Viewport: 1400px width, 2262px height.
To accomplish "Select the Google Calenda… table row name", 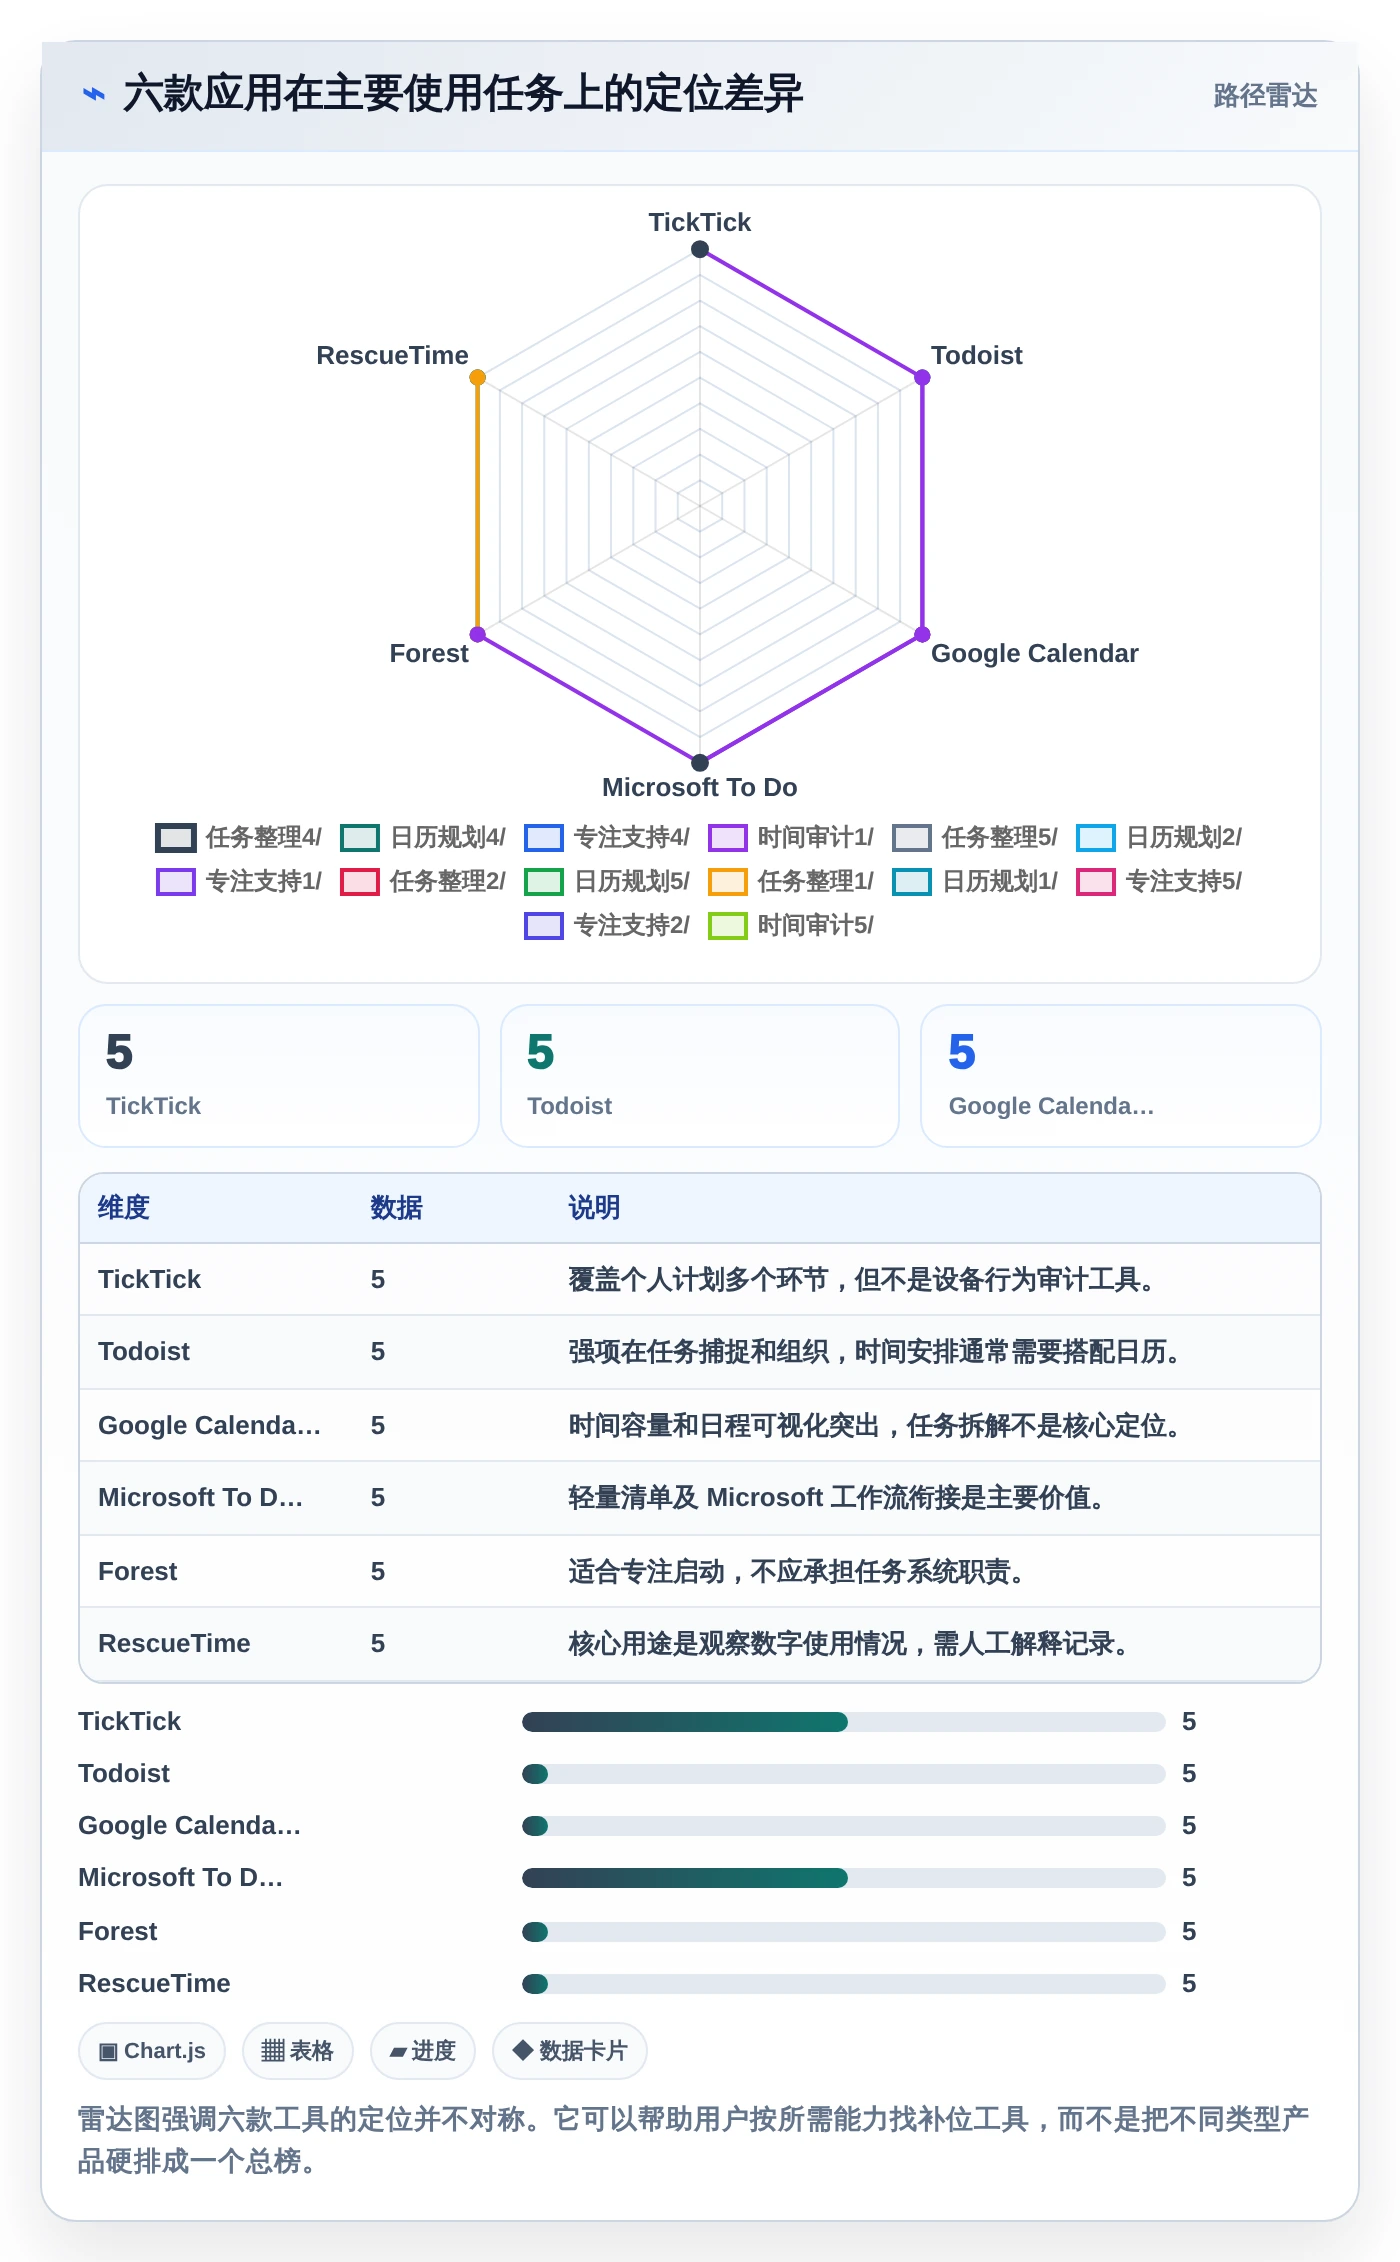I will click(210, 1425).
